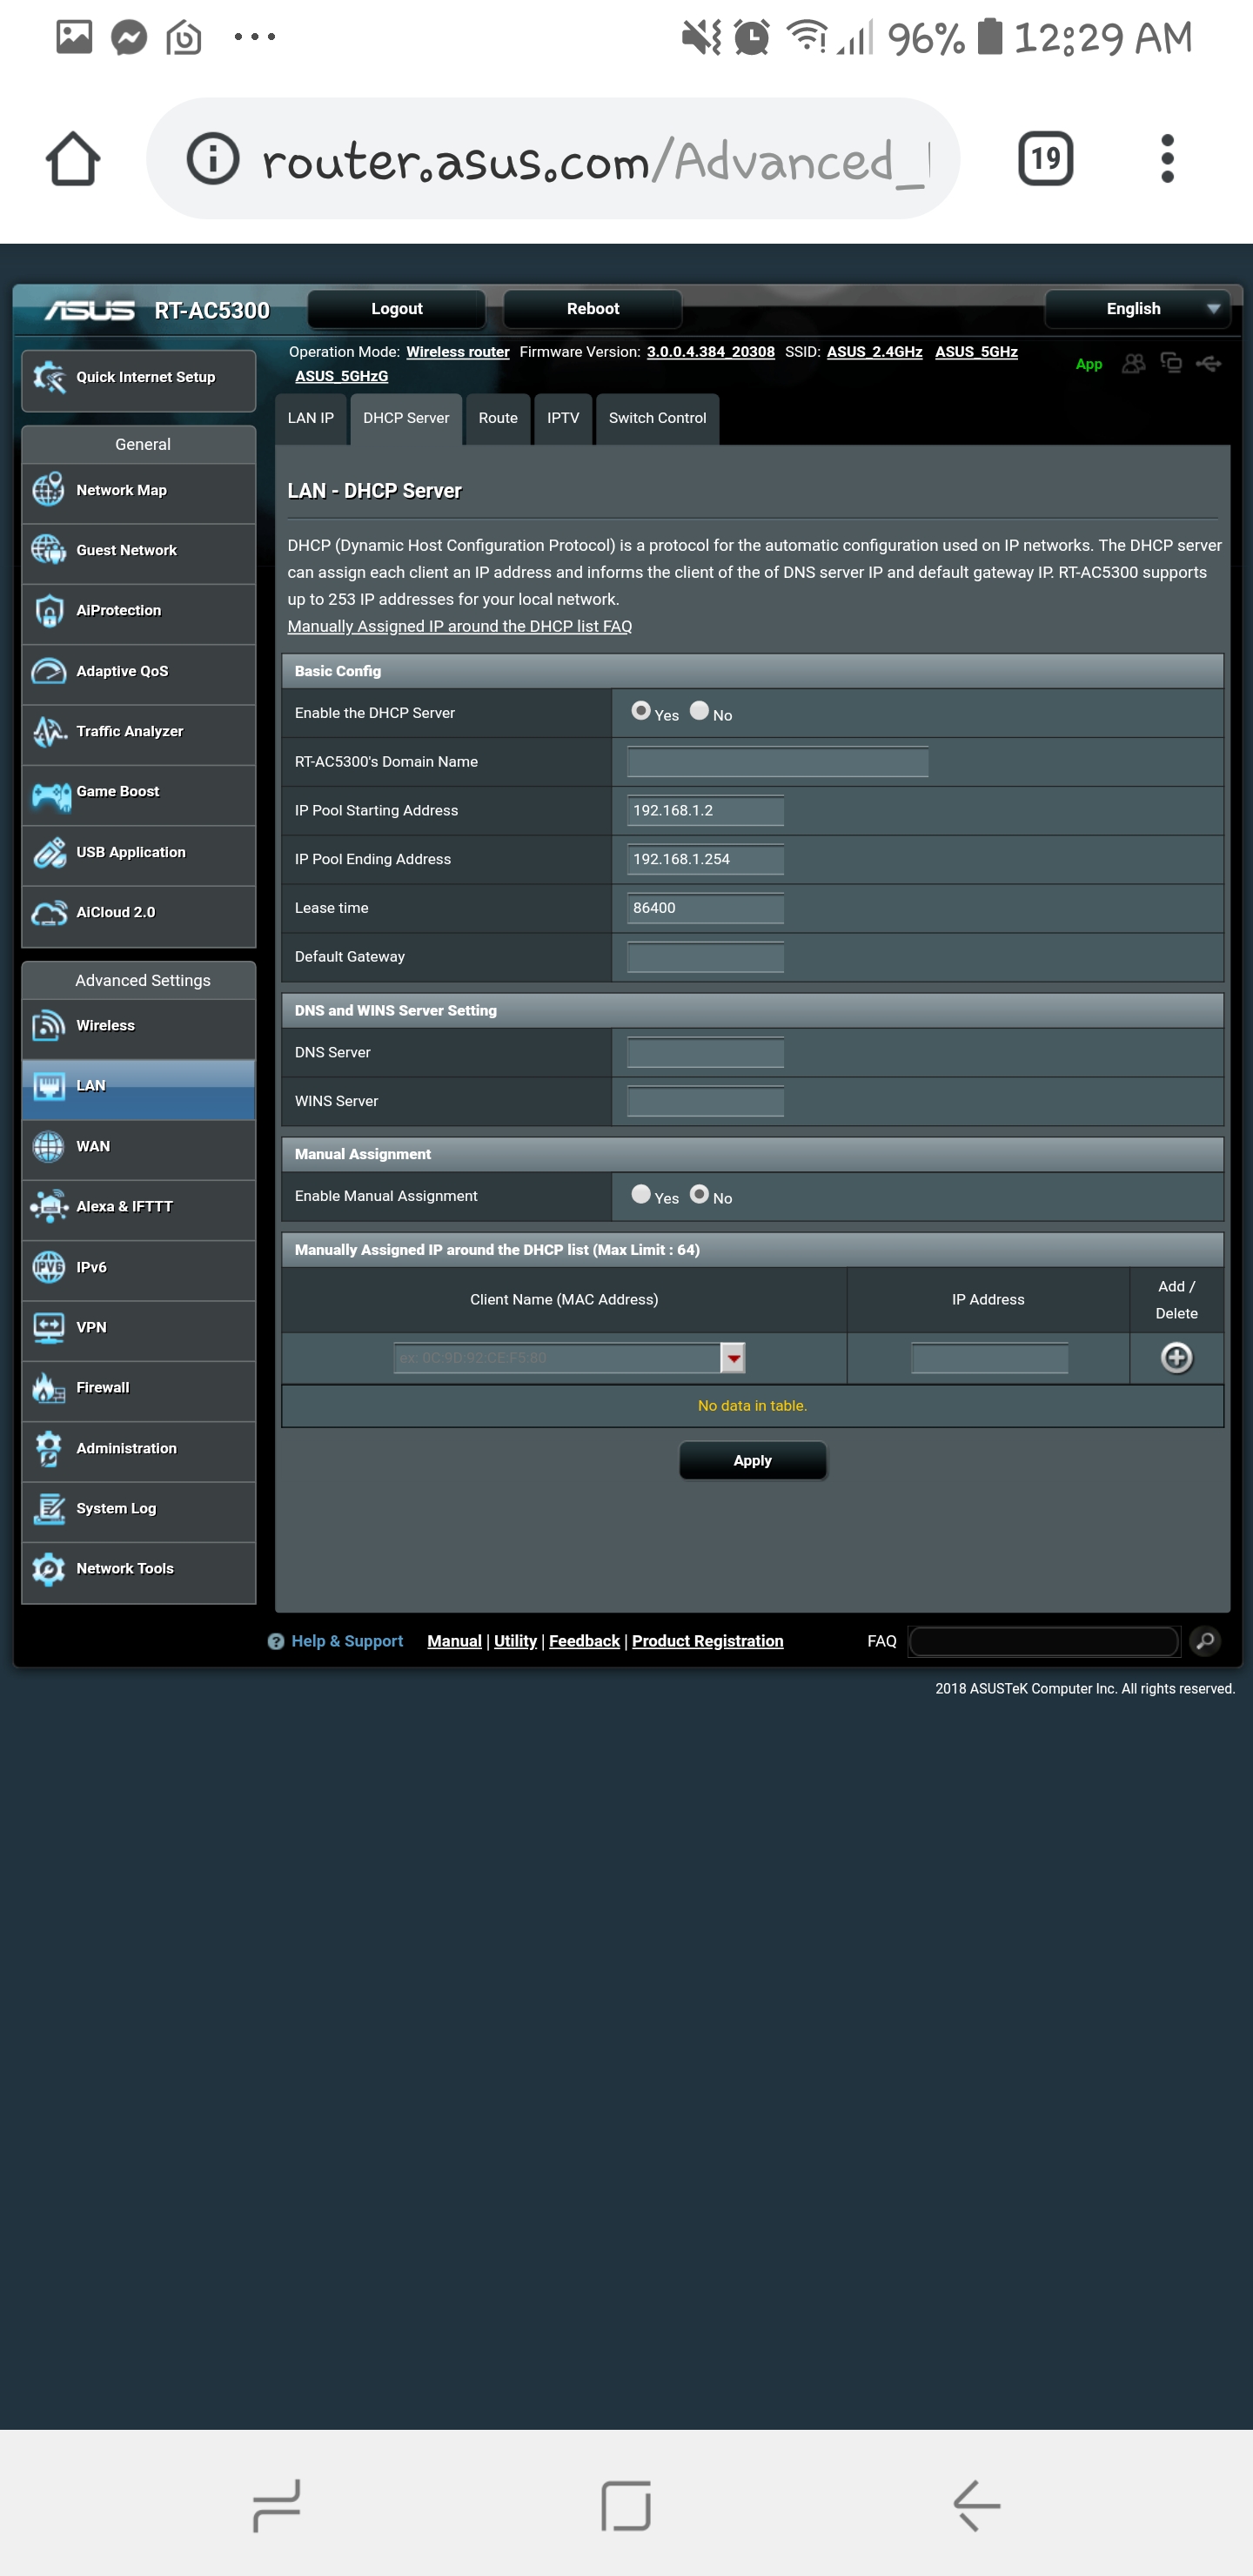Focus IP Pool Starting Address field
This screenshot has height=2576, width=1253.
pyautogui.click(x=705, y=811)
